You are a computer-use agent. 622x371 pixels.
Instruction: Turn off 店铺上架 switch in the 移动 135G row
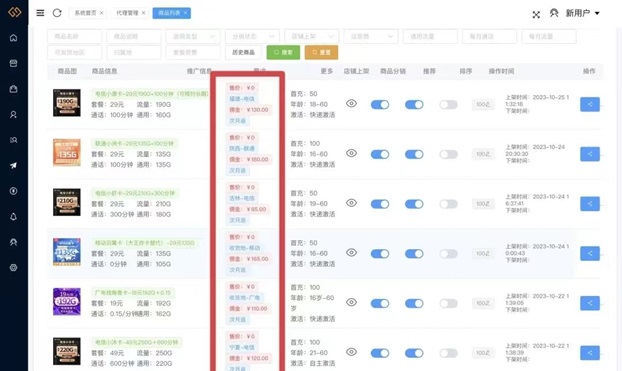click(380, 254)
